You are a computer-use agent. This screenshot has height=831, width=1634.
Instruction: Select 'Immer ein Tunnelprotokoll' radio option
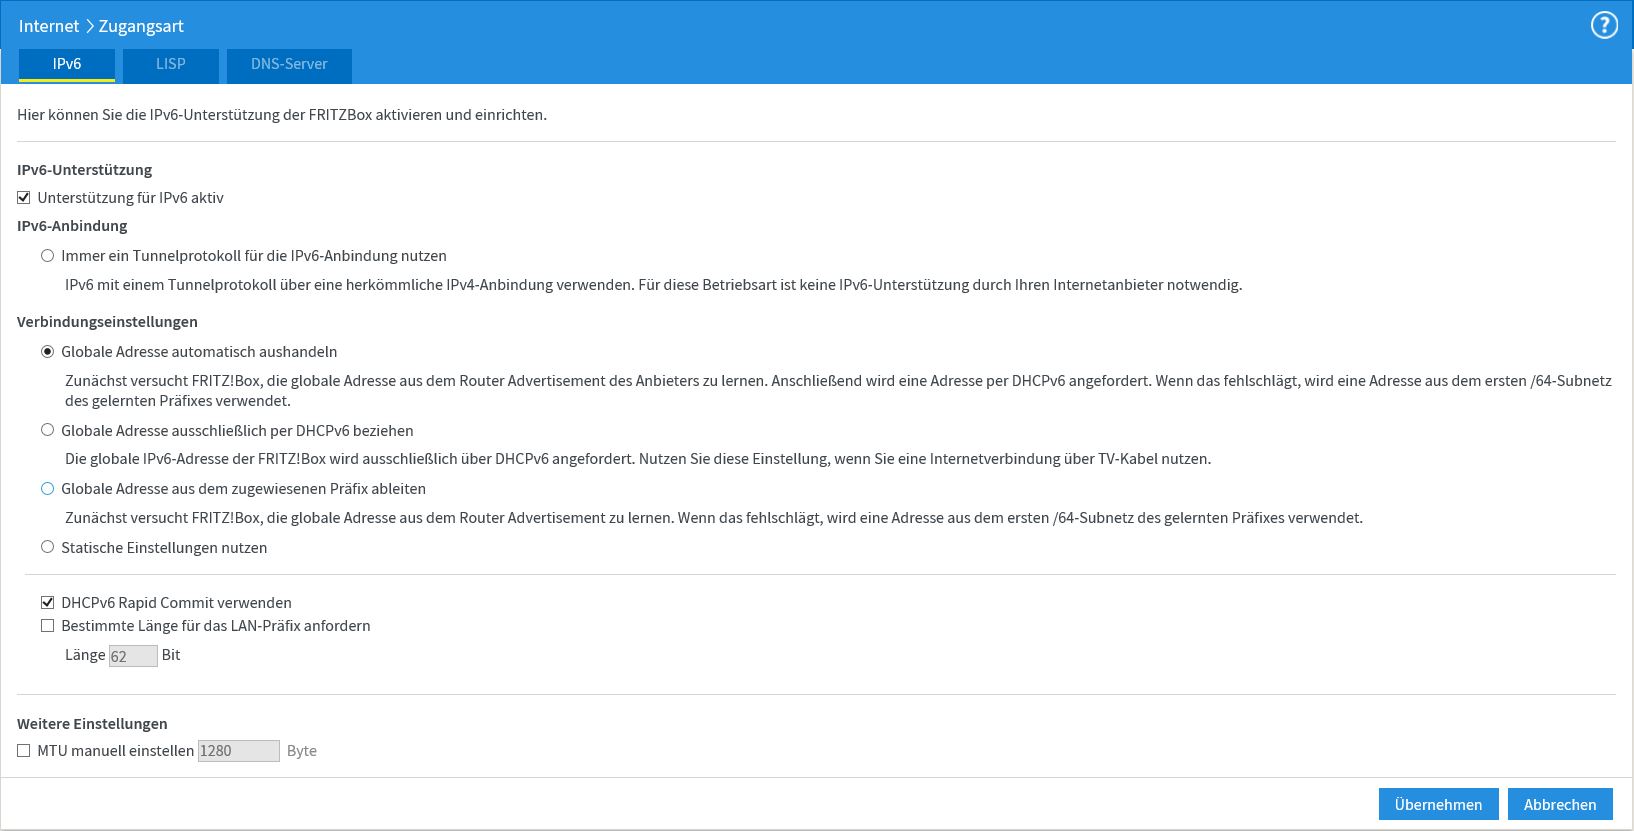click(x=47, y=256)
